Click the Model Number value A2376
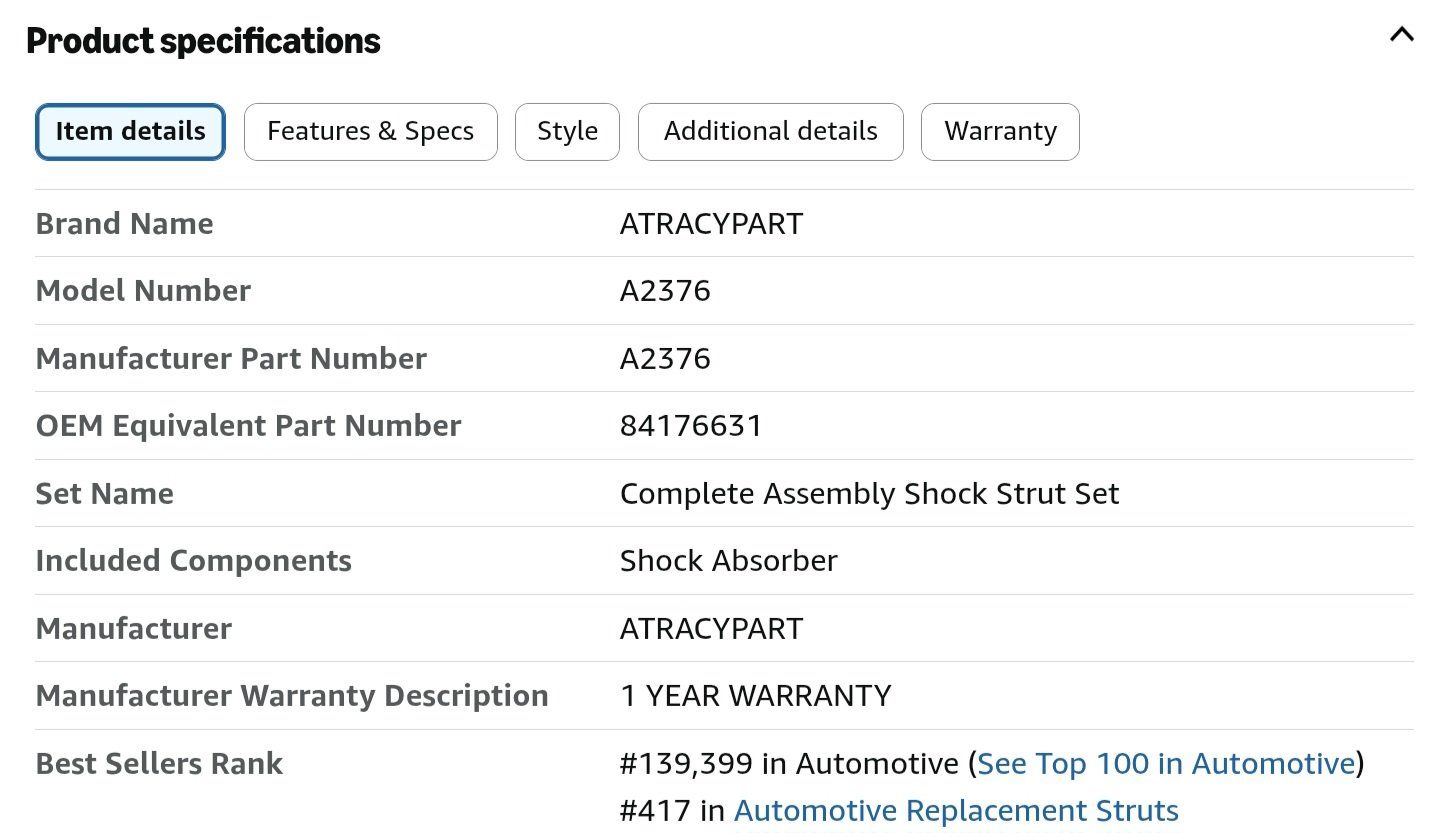The image size is (1440, 833). pos(665,291)
